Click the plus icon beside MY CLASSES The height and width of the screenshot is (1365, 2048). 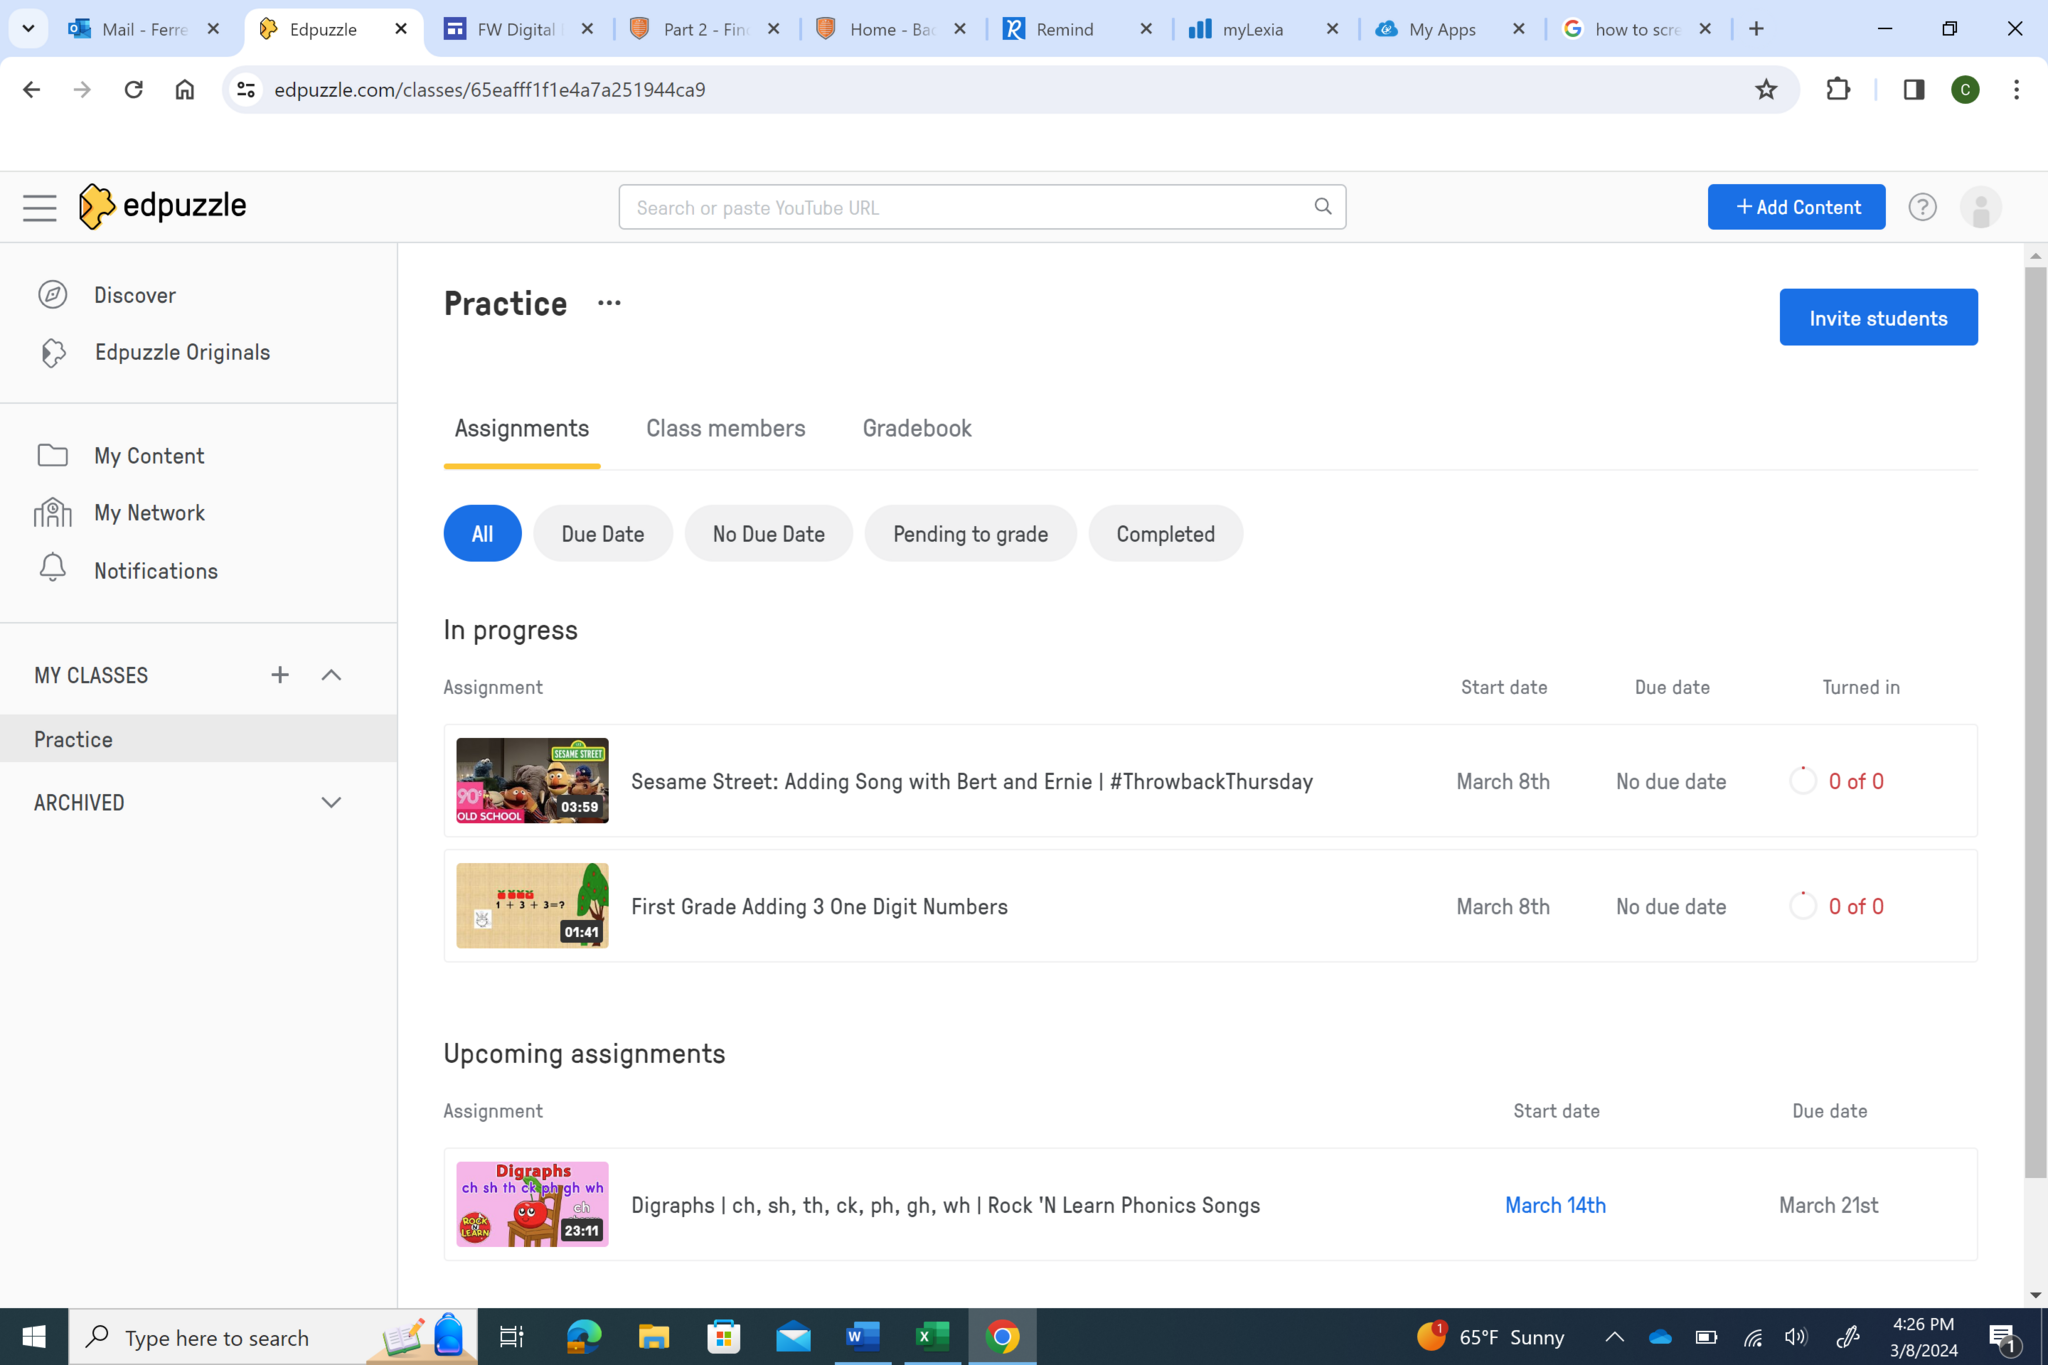[279, 675]
